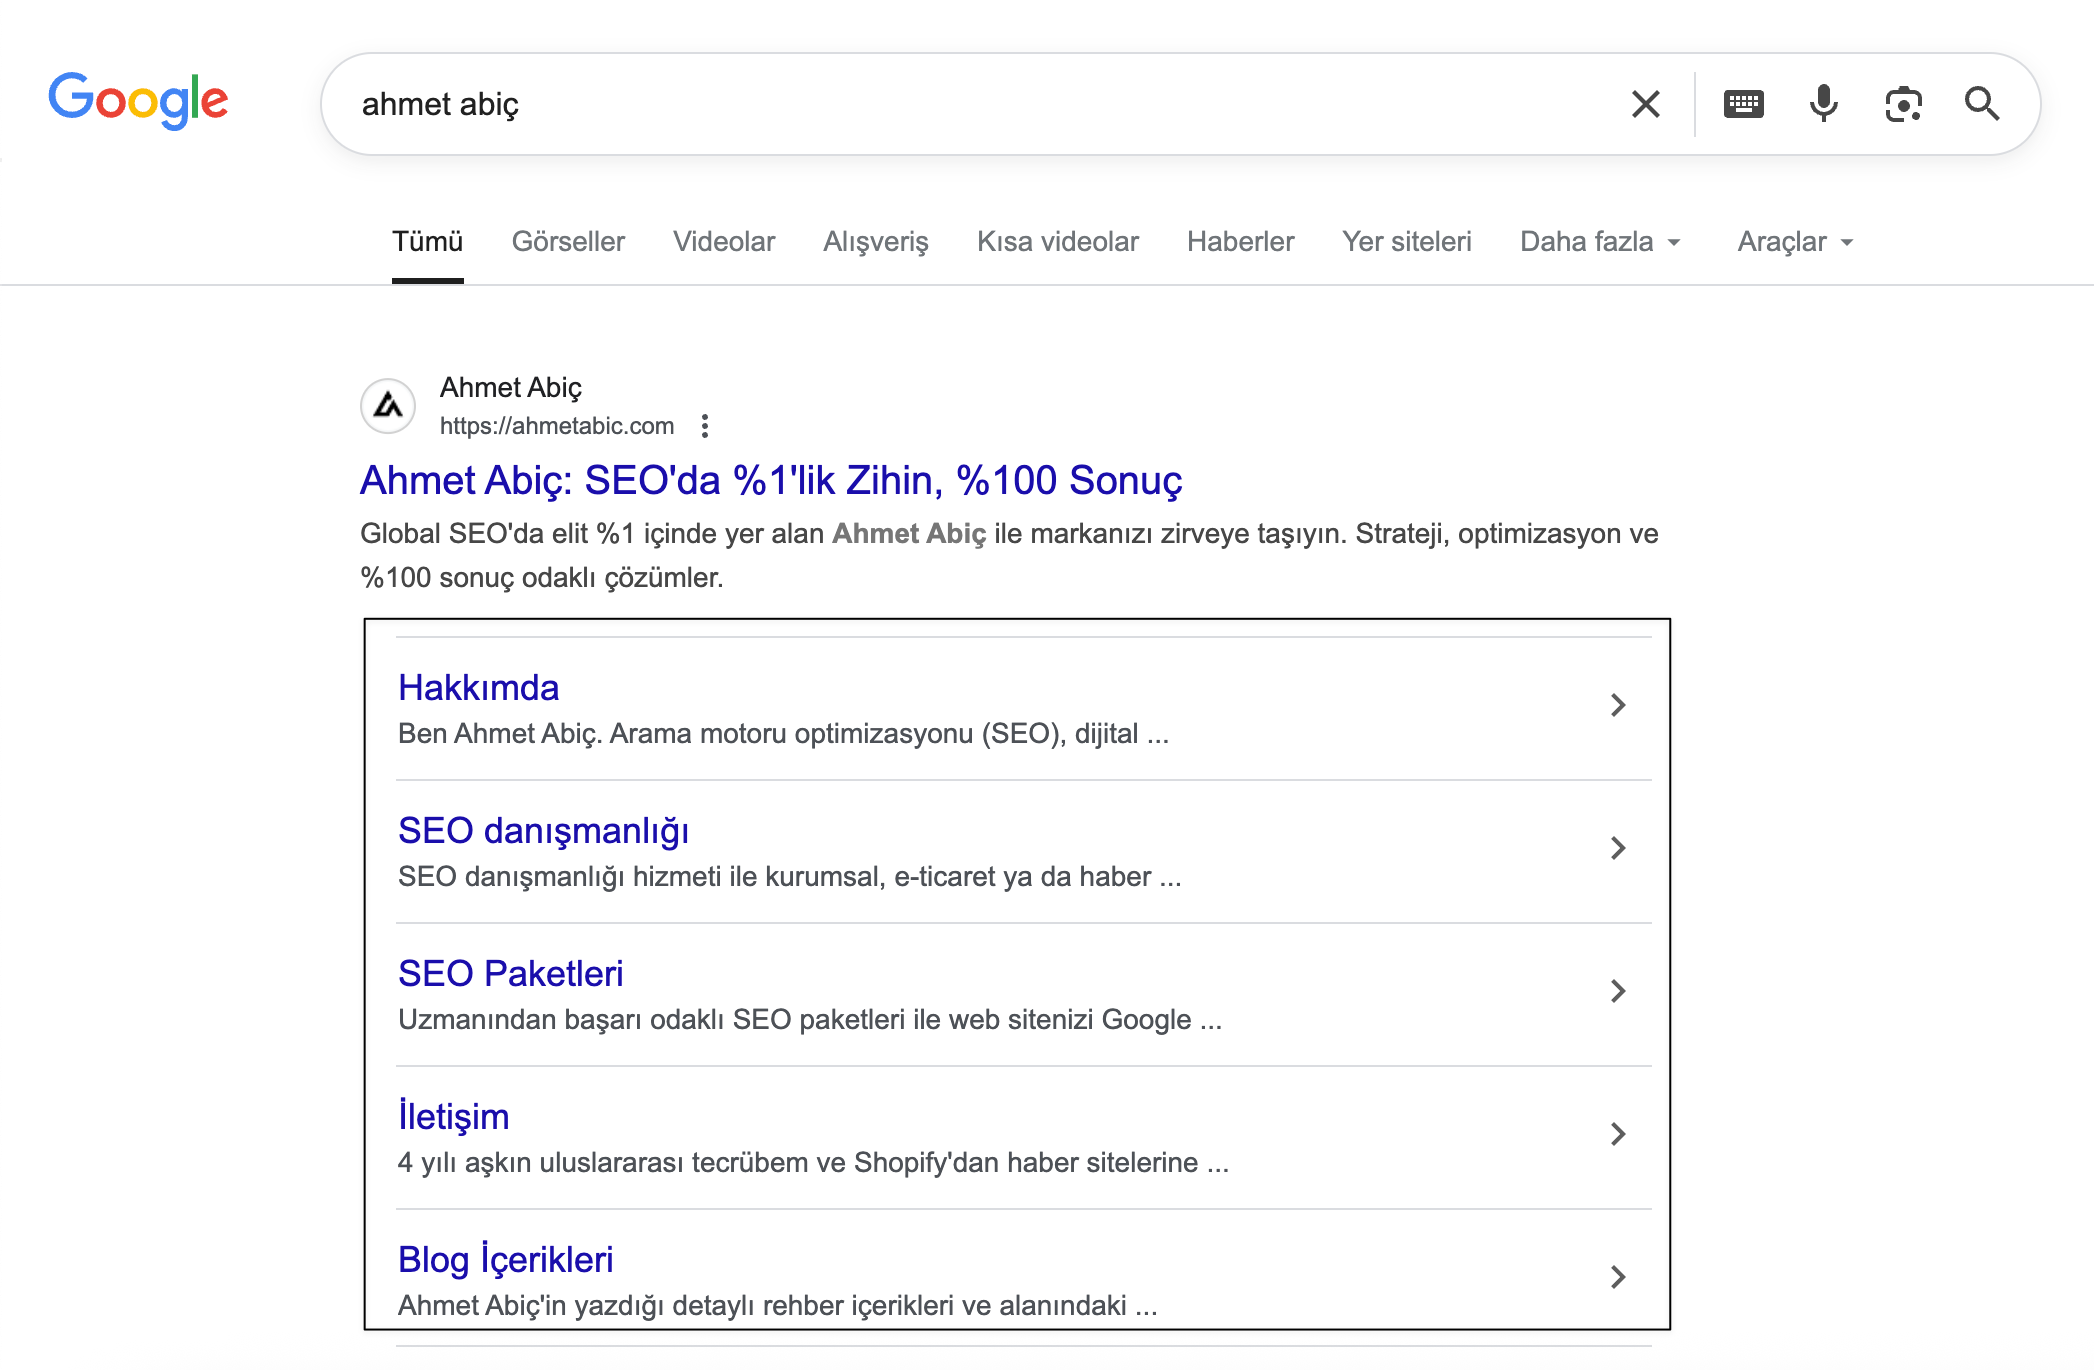
Task: Open the Blog İçerikleri sitelink
Action: tap(505, 1259)
